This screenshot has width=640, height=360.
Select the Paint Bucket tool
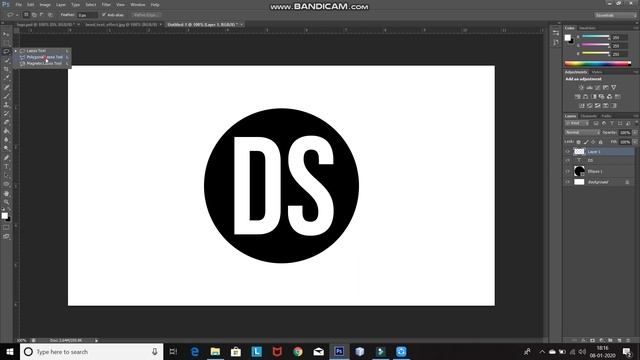[6, 131]
